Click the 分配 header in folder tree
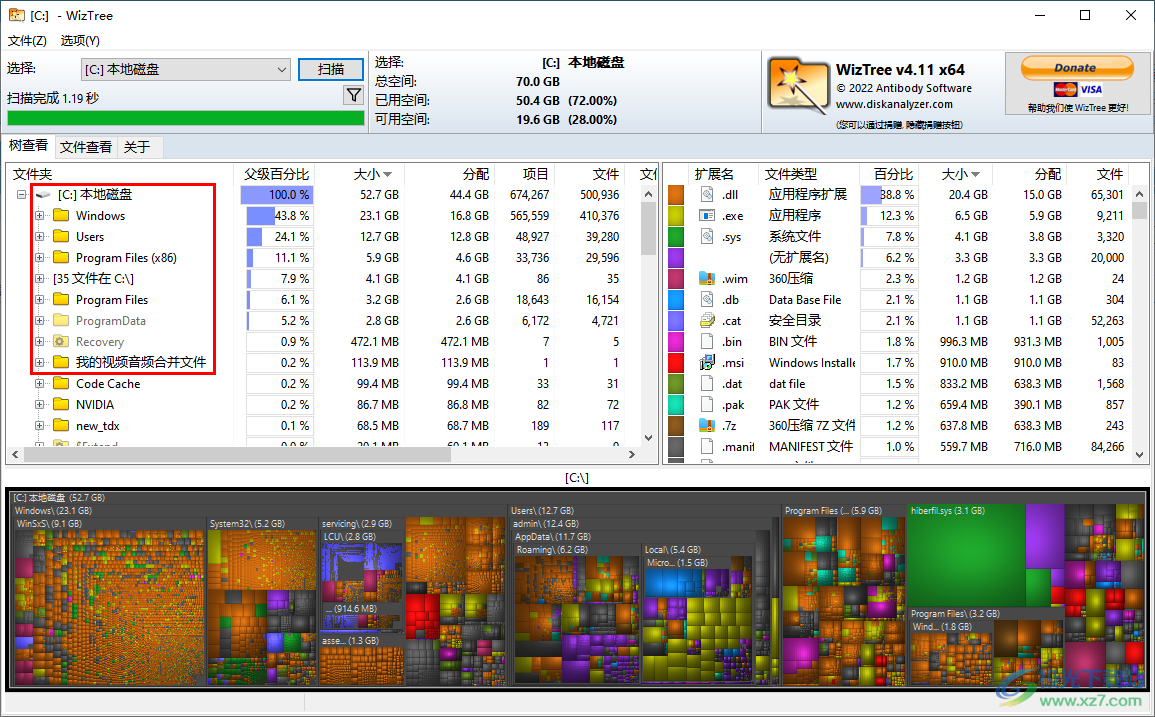The image size is (1155, 717). (x=450, y=174)
